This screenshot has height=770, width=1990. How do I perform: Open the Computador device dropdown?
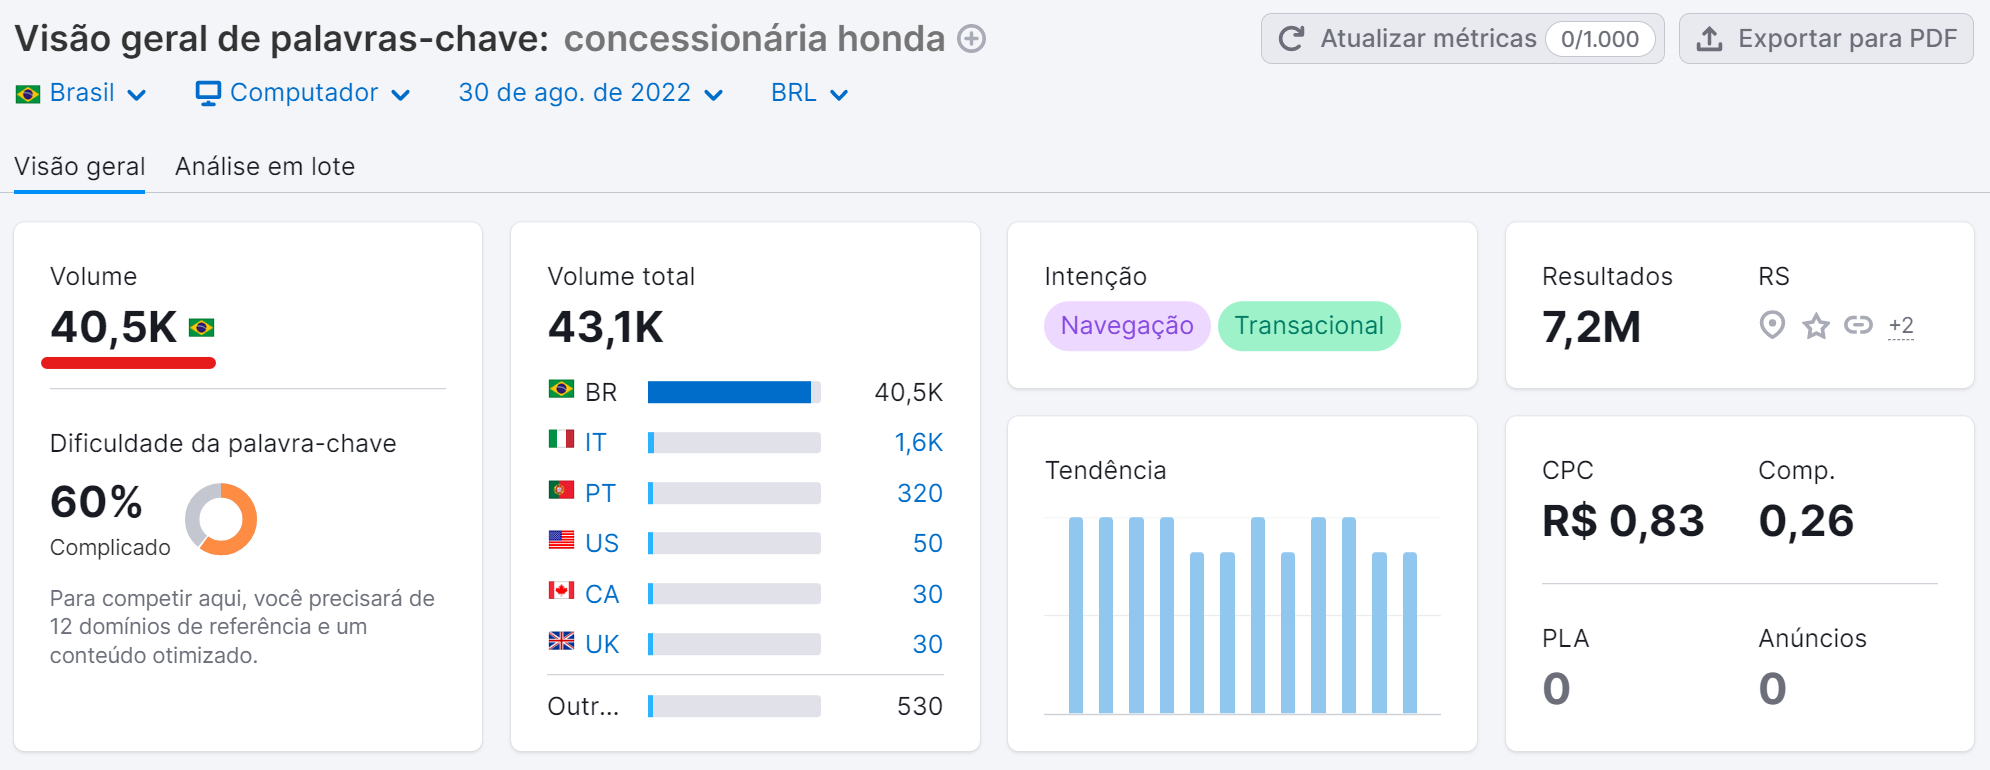[x=303, y=93]
